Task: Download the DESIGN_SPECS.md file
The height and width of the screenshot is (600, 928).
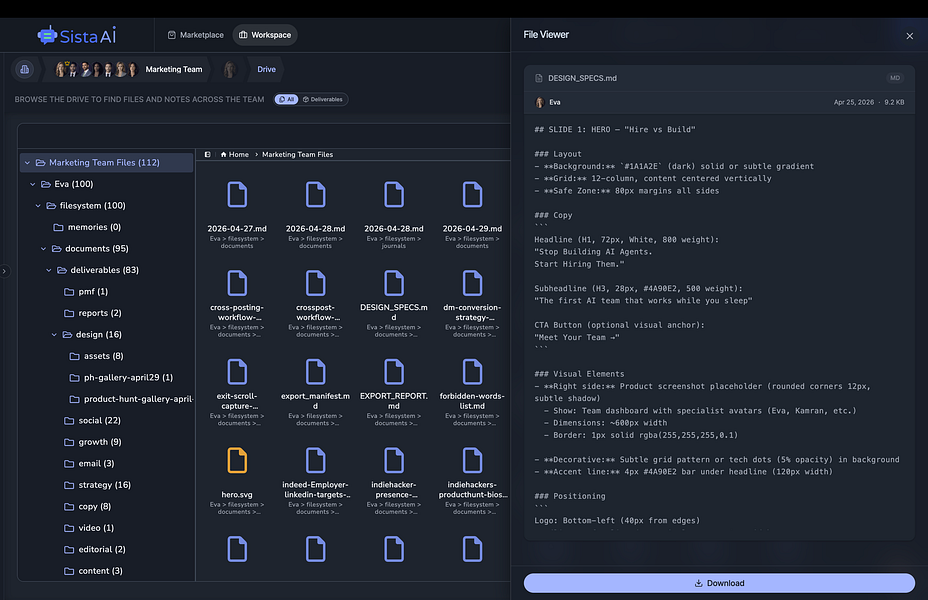Action: (x=719, y=583)
